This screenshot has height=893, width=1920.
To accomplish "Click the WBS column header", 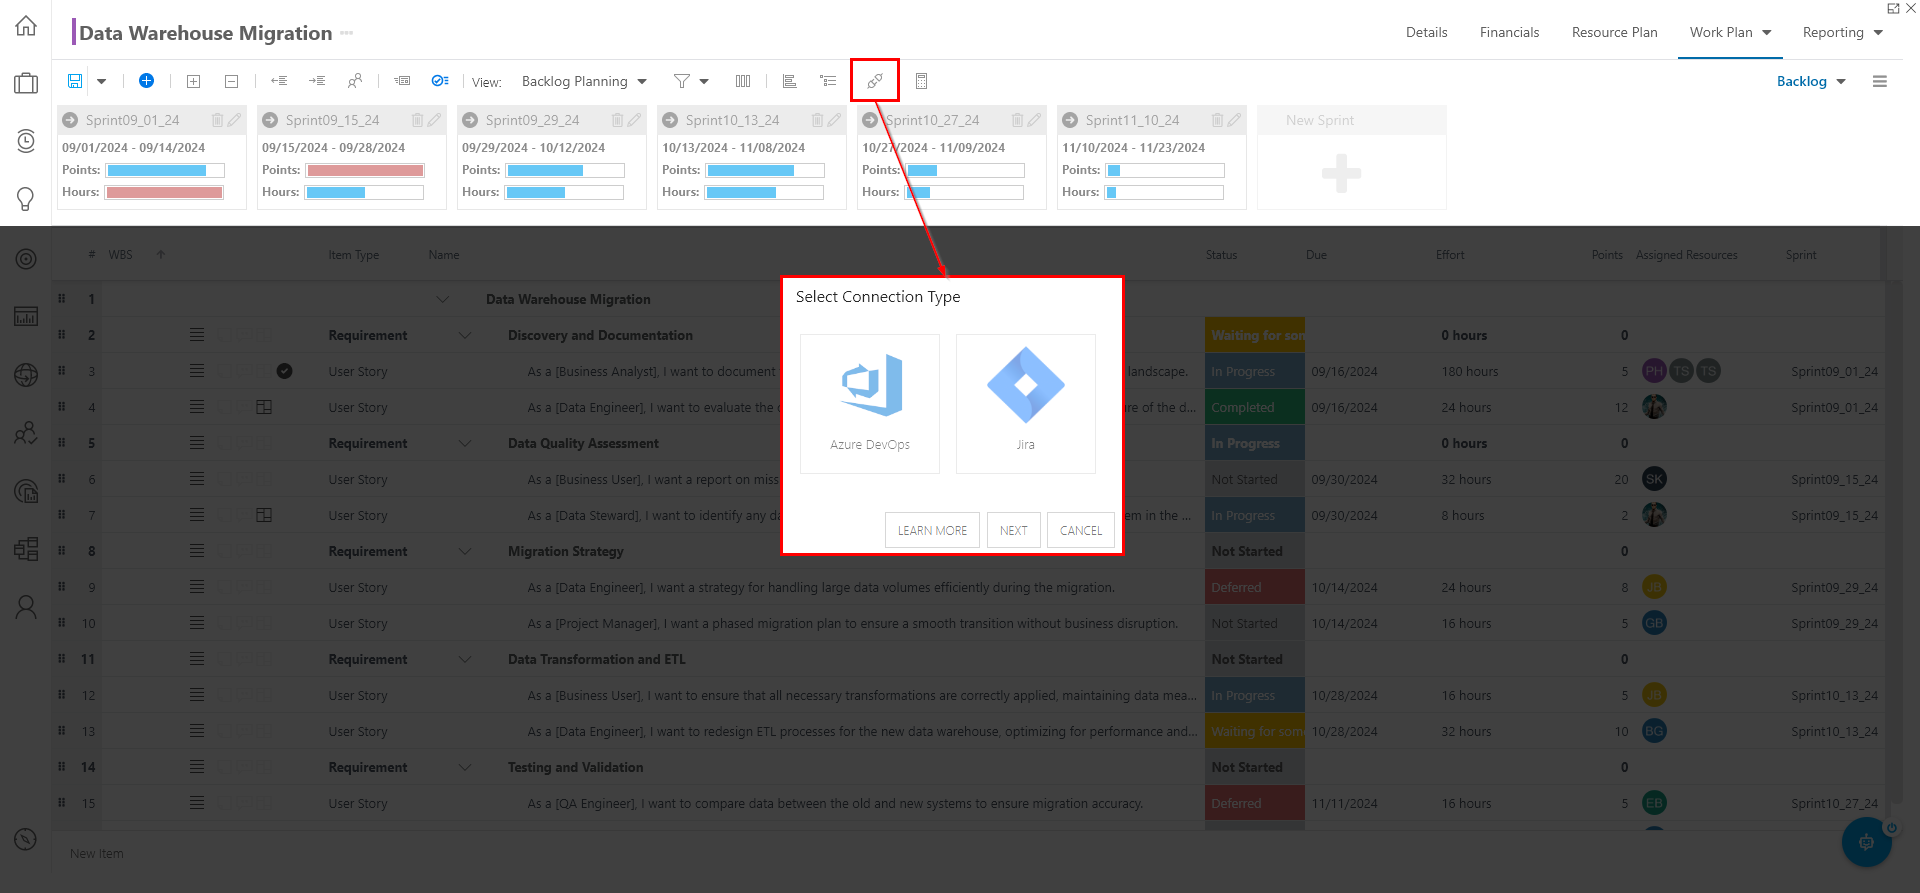I will (120, 255).
